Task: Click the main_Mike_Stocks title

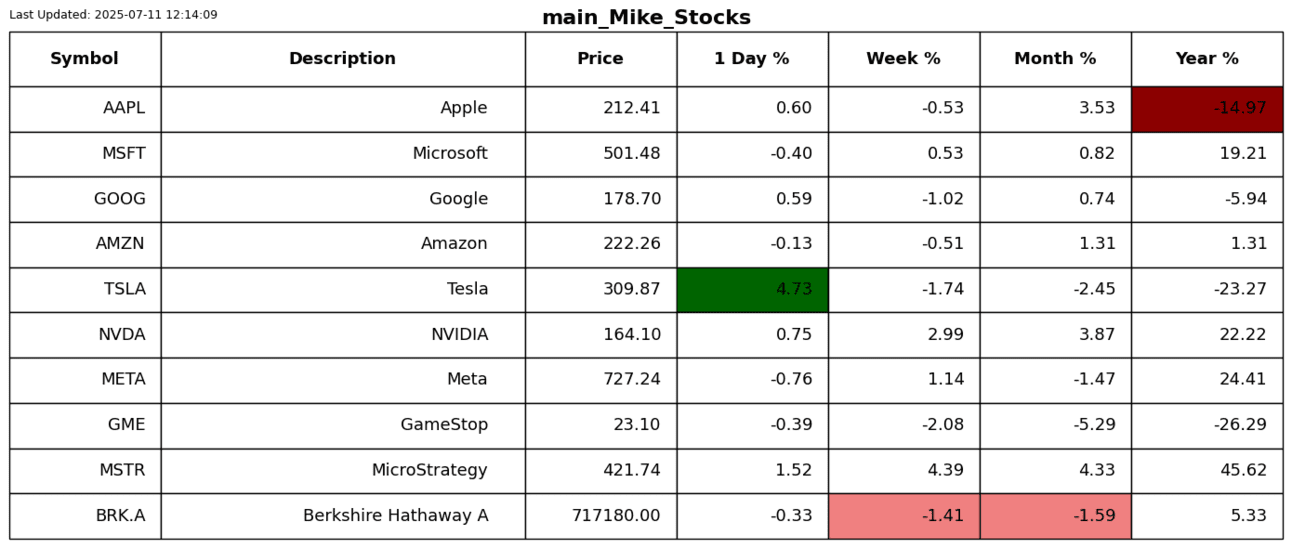Action: [x=646, y=18]
